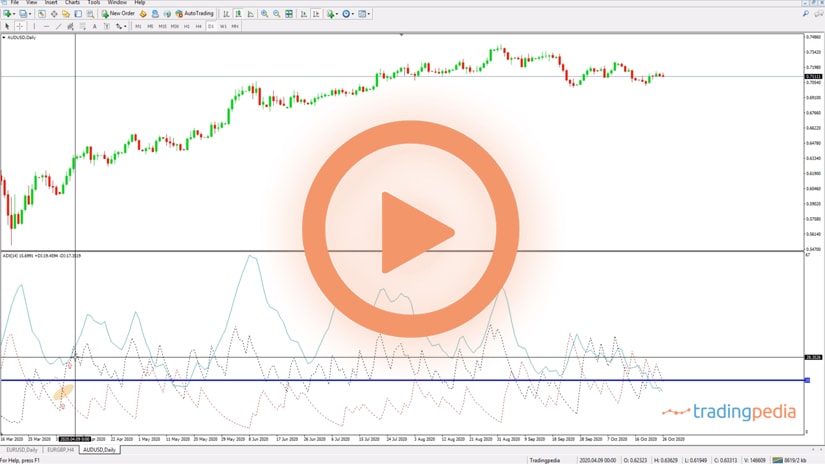Click the Tradingpedia status bar entry
The width and height of the screenshot is (825, 464).
[545, 460]
